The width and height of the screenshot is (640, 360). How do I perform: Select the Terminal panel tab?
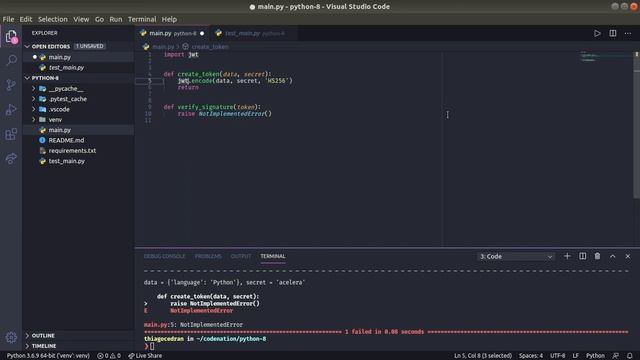pyautogui.click(x=273, y=256)
